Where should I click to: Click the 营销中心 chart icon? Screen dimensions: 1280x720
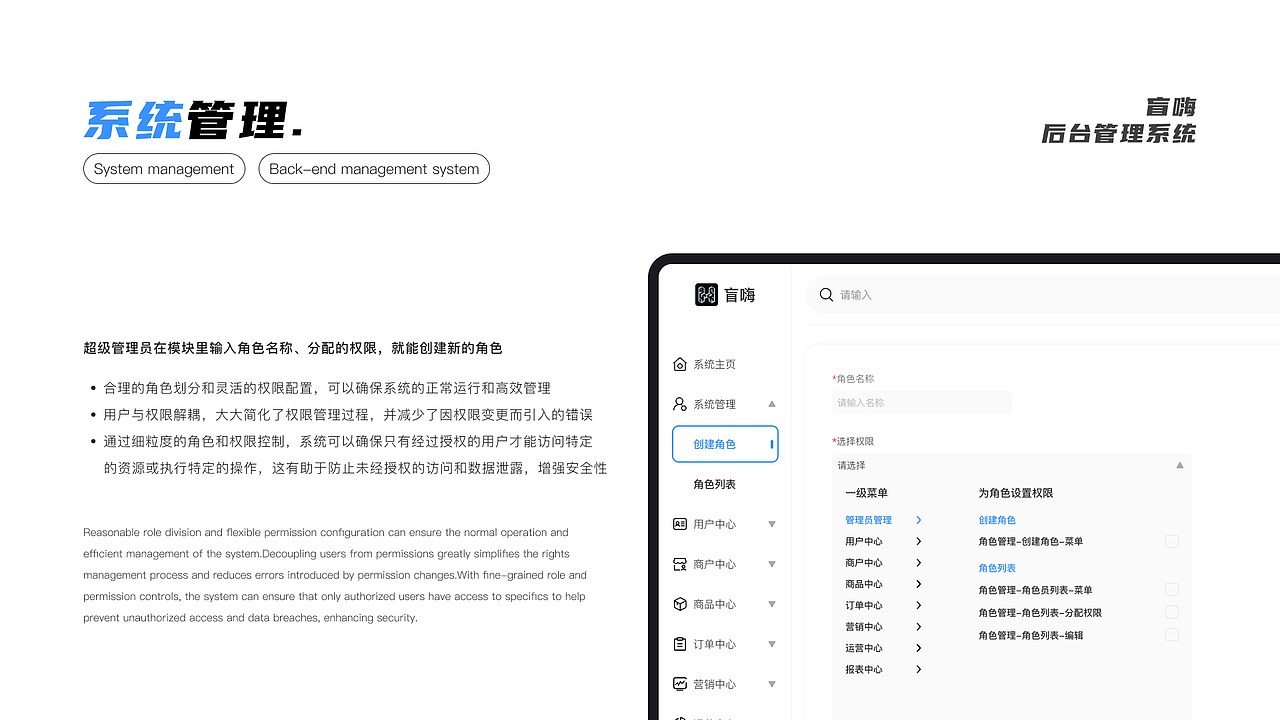(680, 684)
